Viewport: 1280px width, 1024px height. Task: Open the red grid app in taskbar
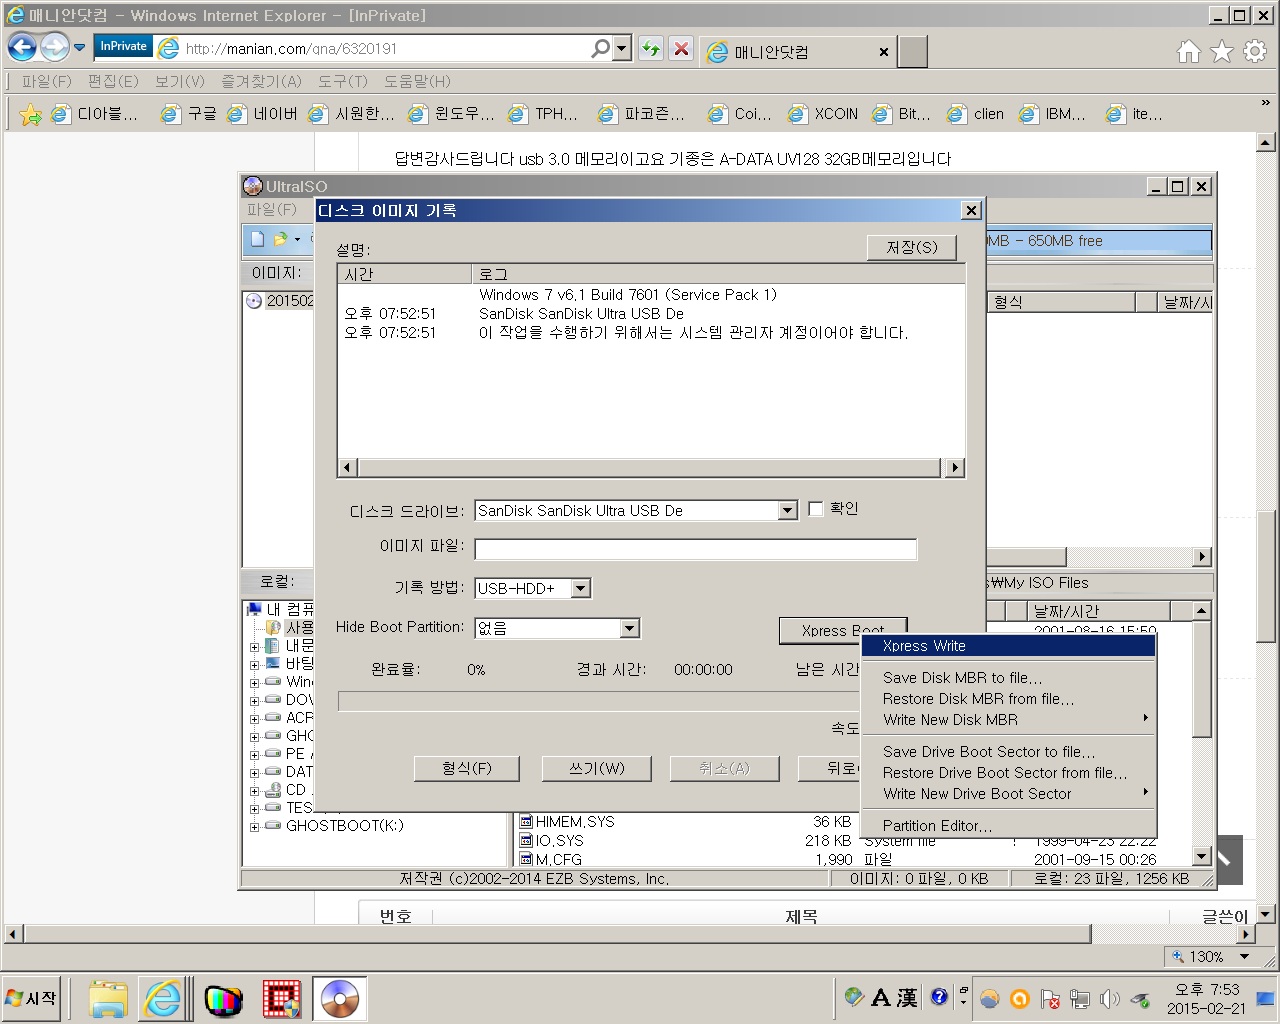[x=282, y=999]
